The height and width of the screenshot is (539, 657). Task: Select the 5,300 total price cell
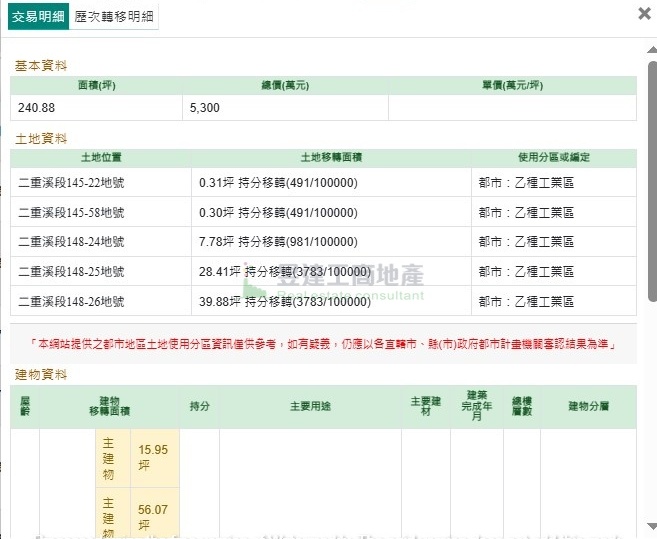(284, 108)
